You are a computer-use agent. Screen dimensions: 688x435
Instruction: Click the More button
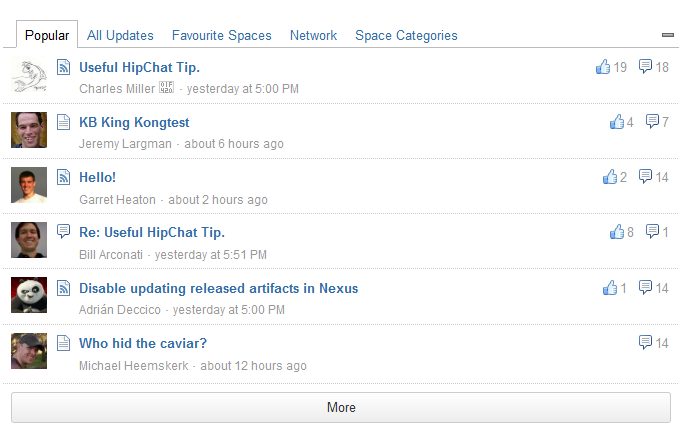click(x=341, y=407)
